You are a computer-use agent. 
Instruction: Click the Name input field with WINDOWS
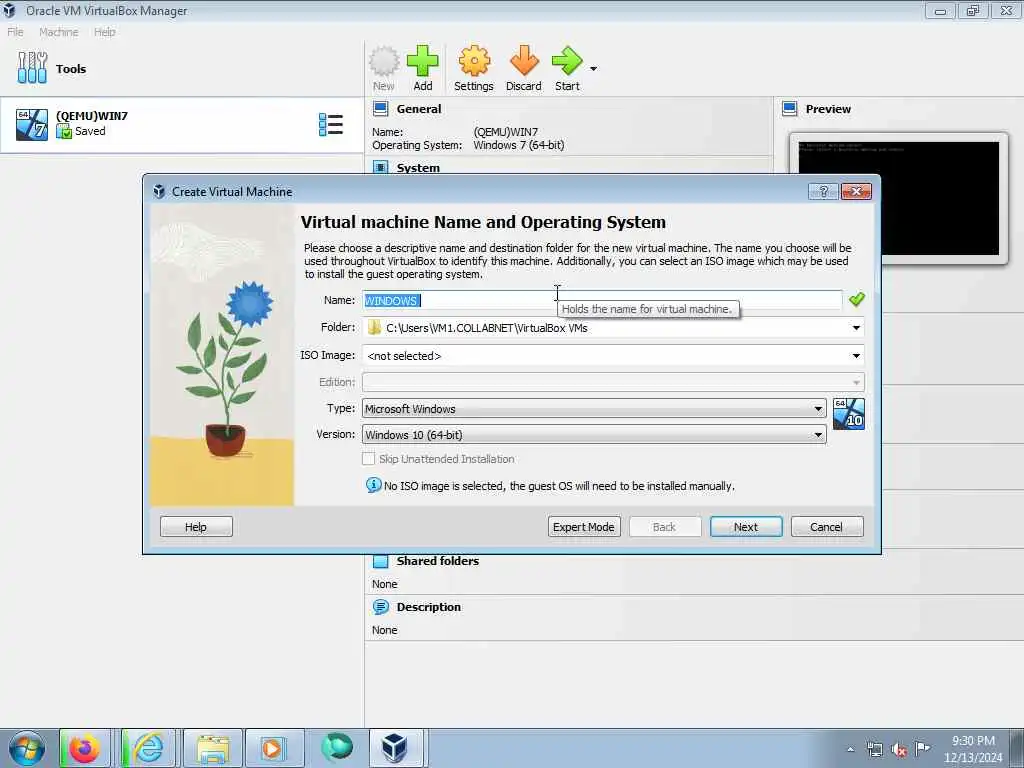pyautogui.click(x=602, y=300)
